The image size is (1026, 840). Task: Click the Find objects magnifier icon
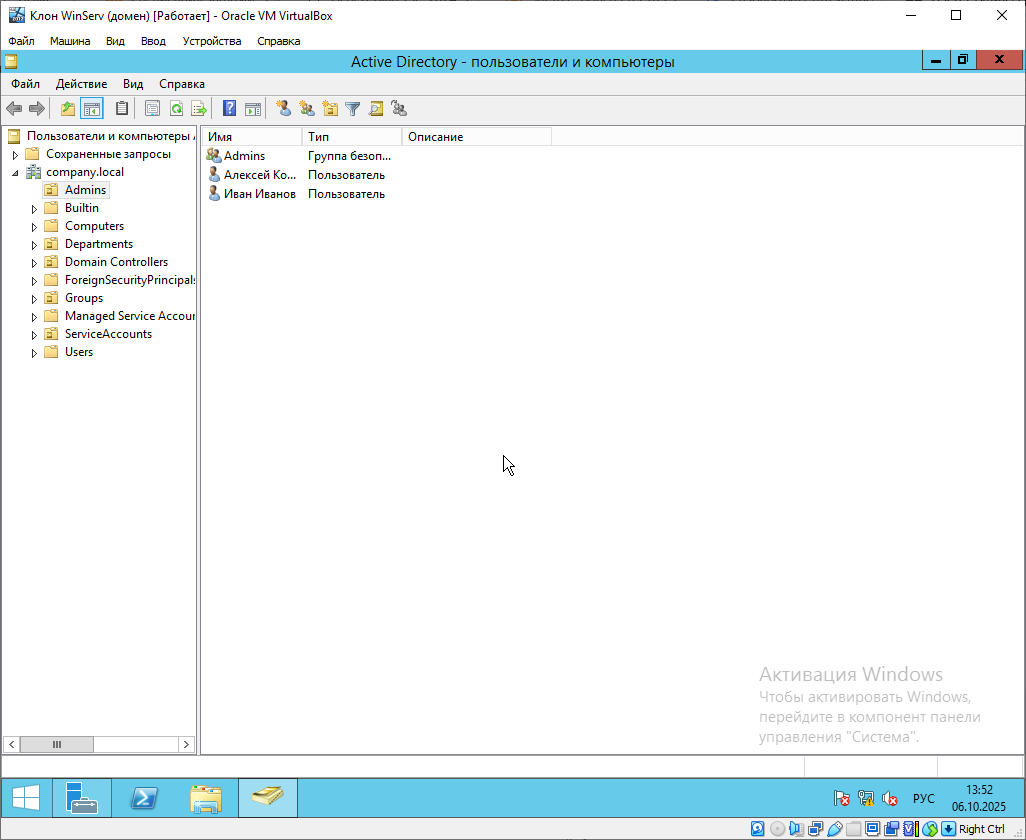pyautogui.click(x=376, y=109)
